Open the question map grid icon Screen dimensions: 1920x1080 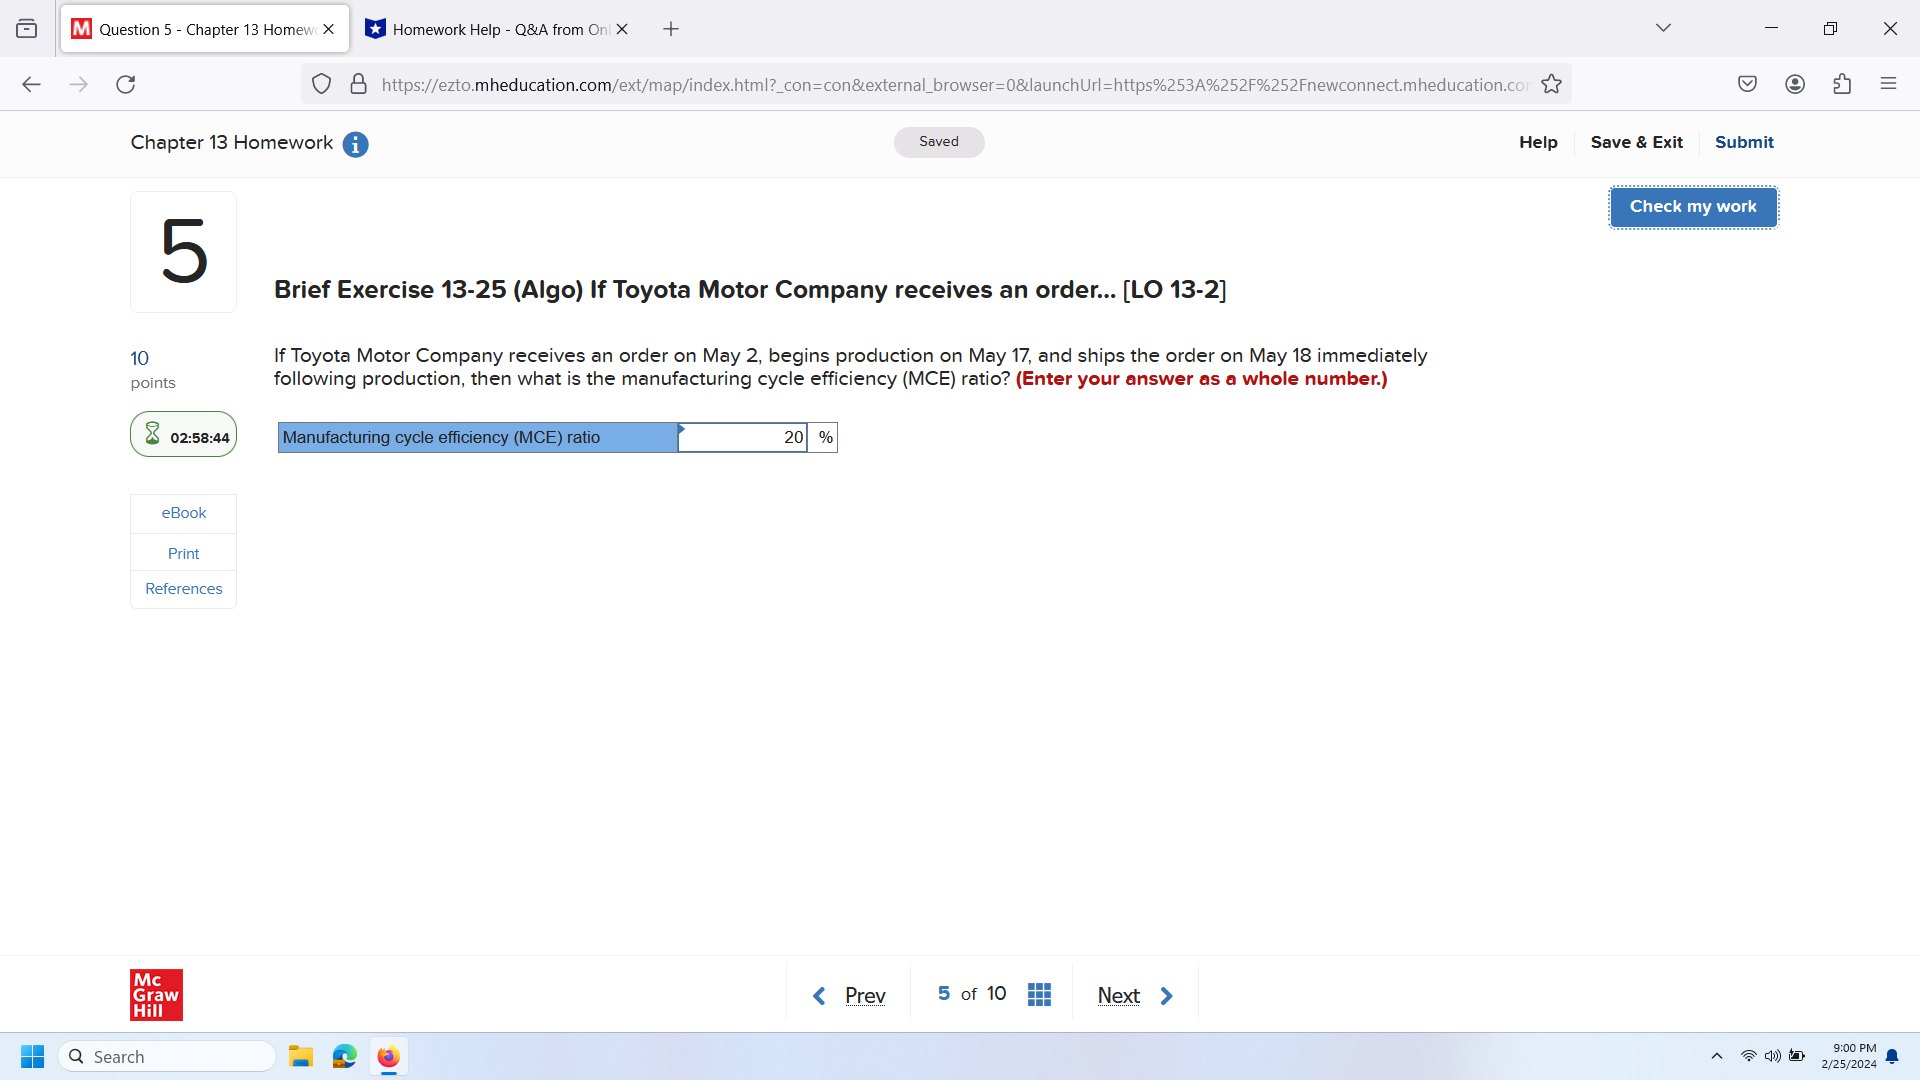1039,994
